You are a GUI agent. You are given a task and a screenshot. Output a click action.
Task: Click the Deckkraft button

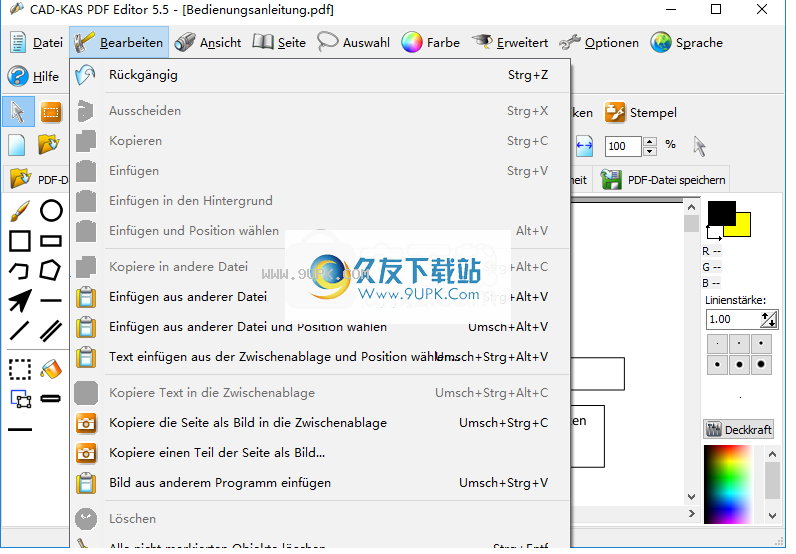tap(739, 430)
